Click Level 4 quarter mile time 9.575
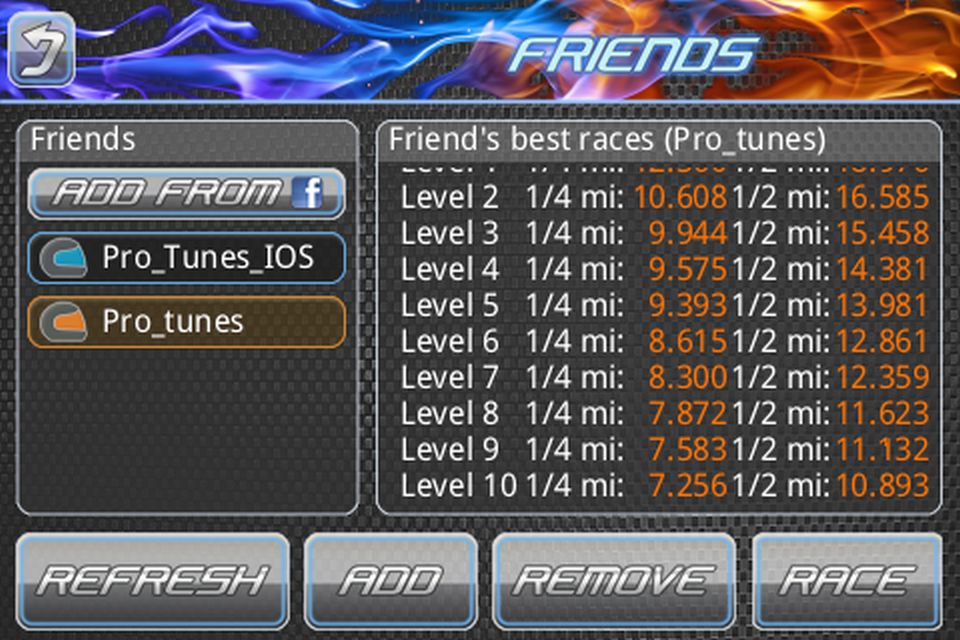 tap(688, 269)
